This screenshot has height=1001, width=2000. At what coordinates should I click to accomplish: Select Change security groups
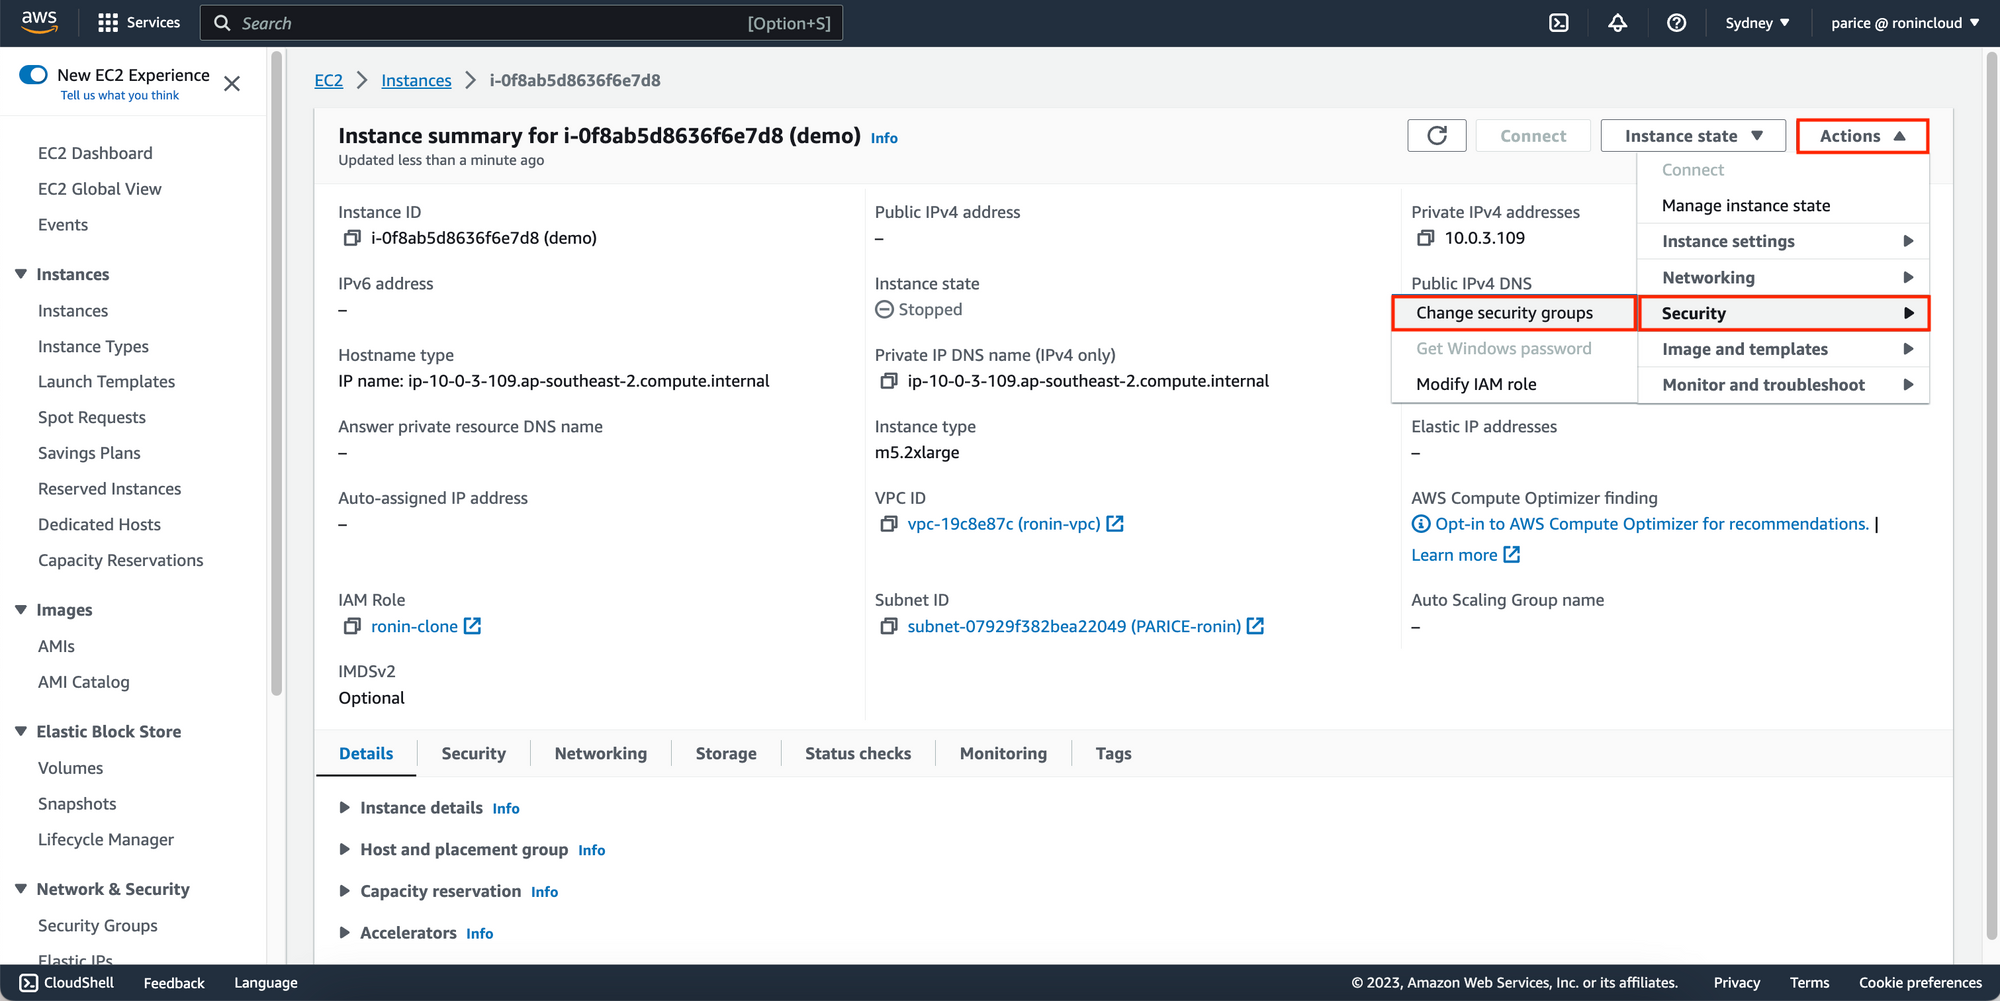pos(1514,313)
